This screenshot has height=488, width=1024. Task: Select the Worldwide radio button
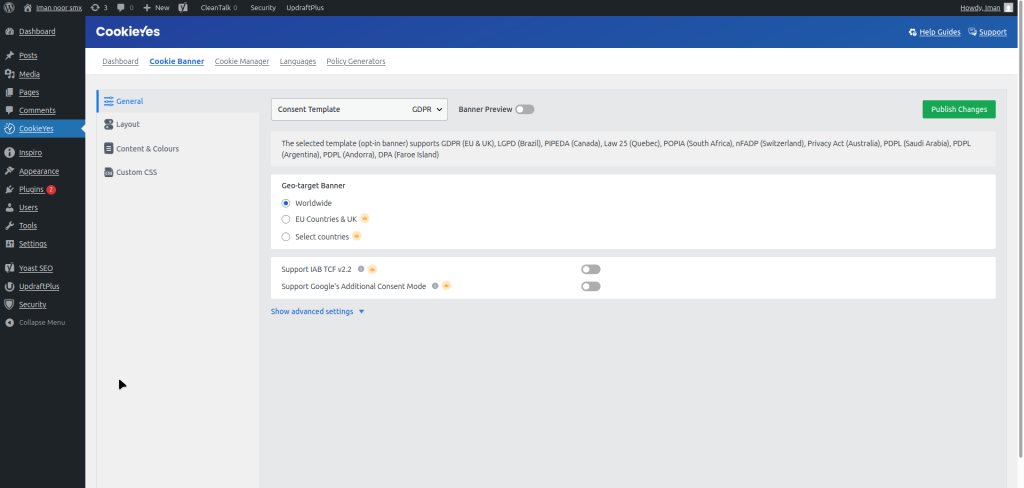click(x=286, y=203)
